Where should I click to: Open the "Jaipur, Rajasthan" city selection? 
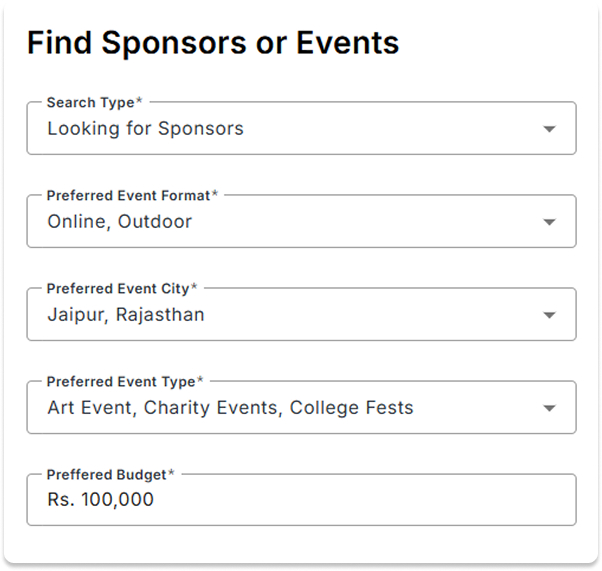[x=126, y=315]
